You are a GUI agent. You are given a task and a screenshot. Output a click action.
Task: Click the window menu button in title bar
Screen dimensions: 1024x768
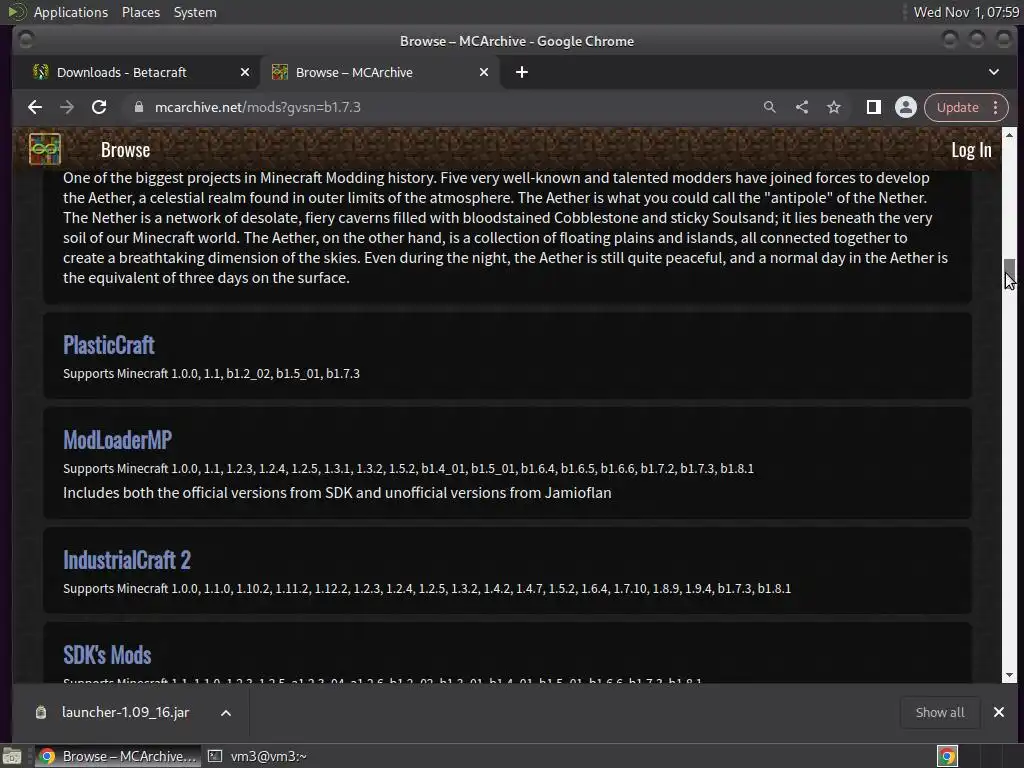click(x=26, y=40)
